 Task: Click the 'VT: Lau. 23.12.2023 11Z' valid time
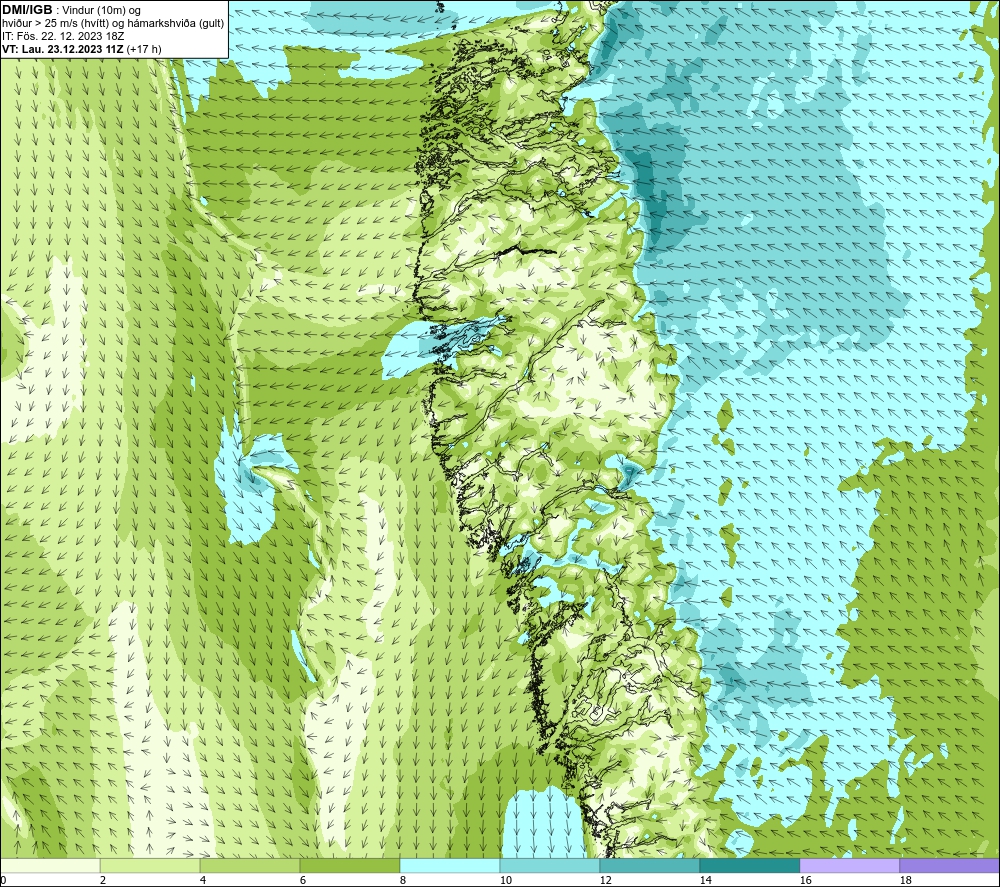tap(63, 49)
